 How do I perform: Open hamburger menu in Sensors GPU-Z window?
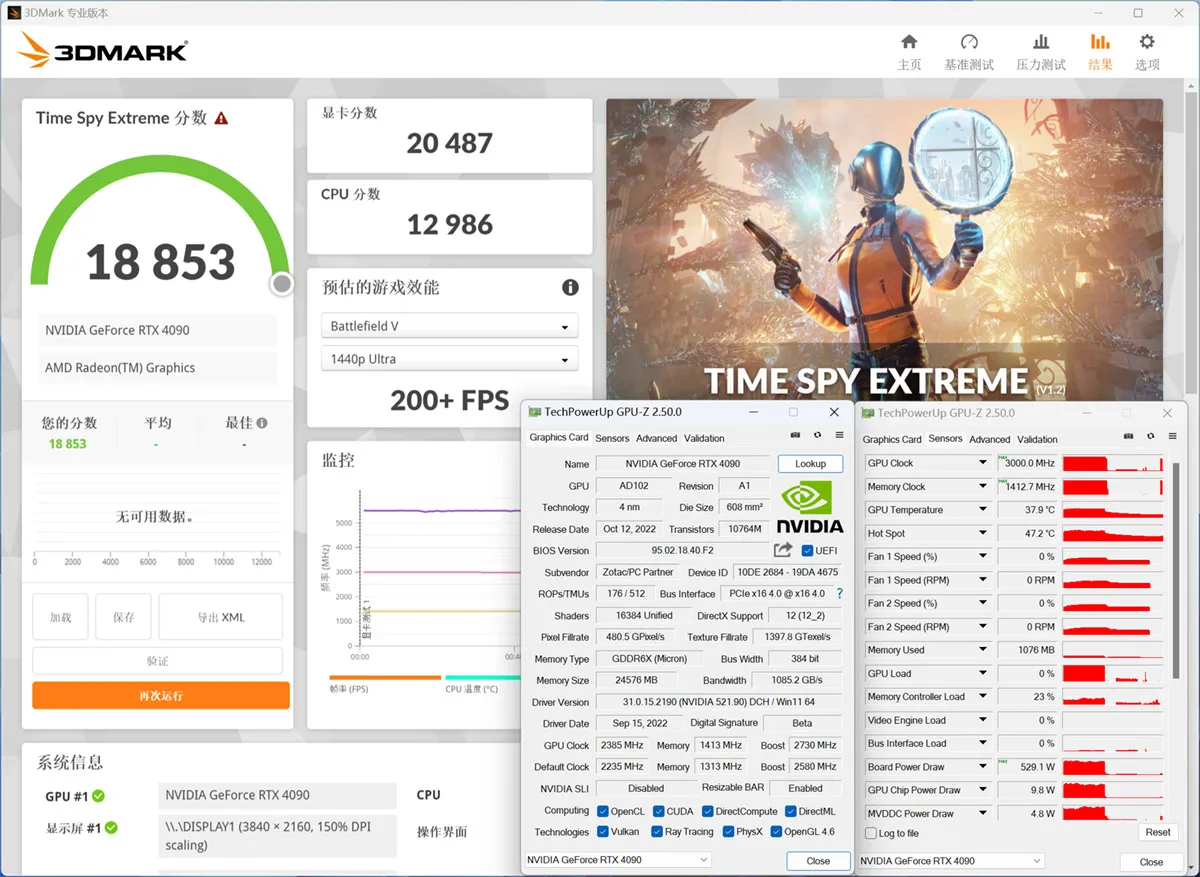pyautogui.click(x=1172, y=437)
